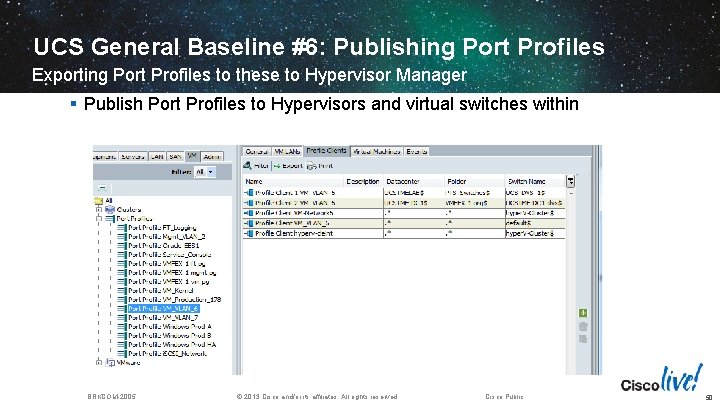720x405 pixels.
Task: Switch to the VM LANs tab
Action: (287, 152)
